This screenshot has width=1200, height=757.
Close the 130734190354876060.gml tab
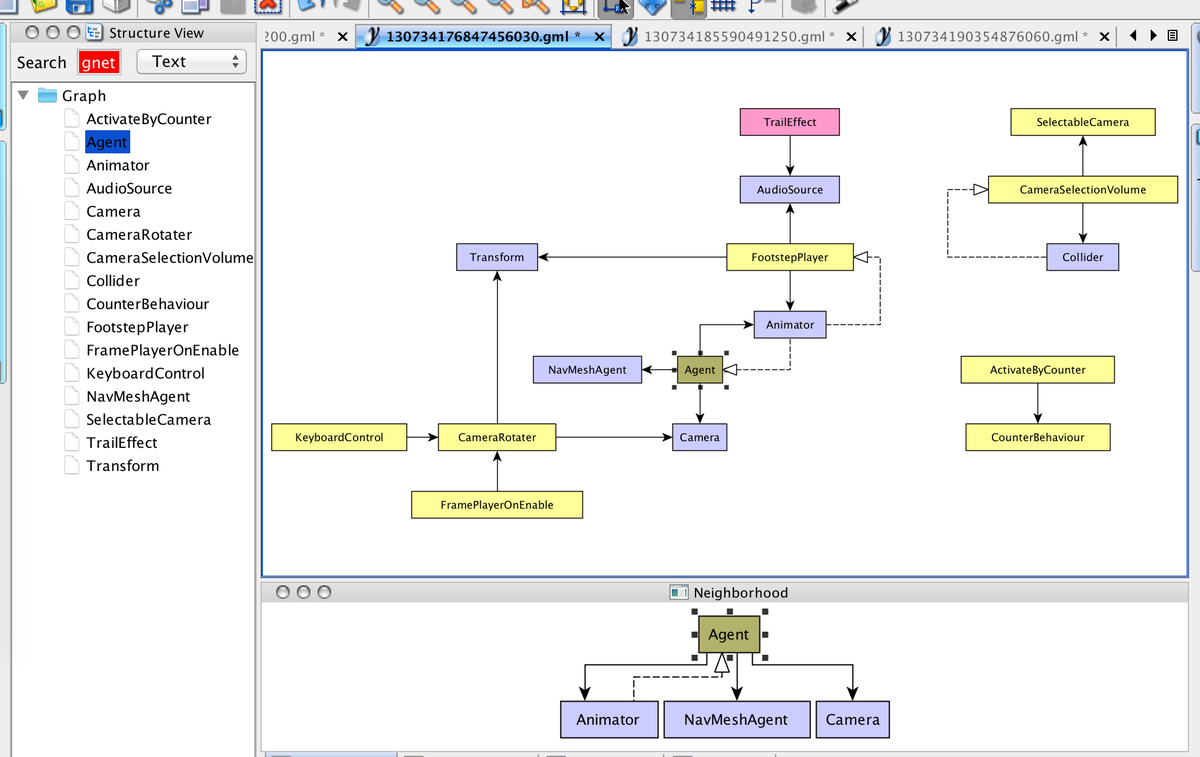click(x=1104, y=37)
